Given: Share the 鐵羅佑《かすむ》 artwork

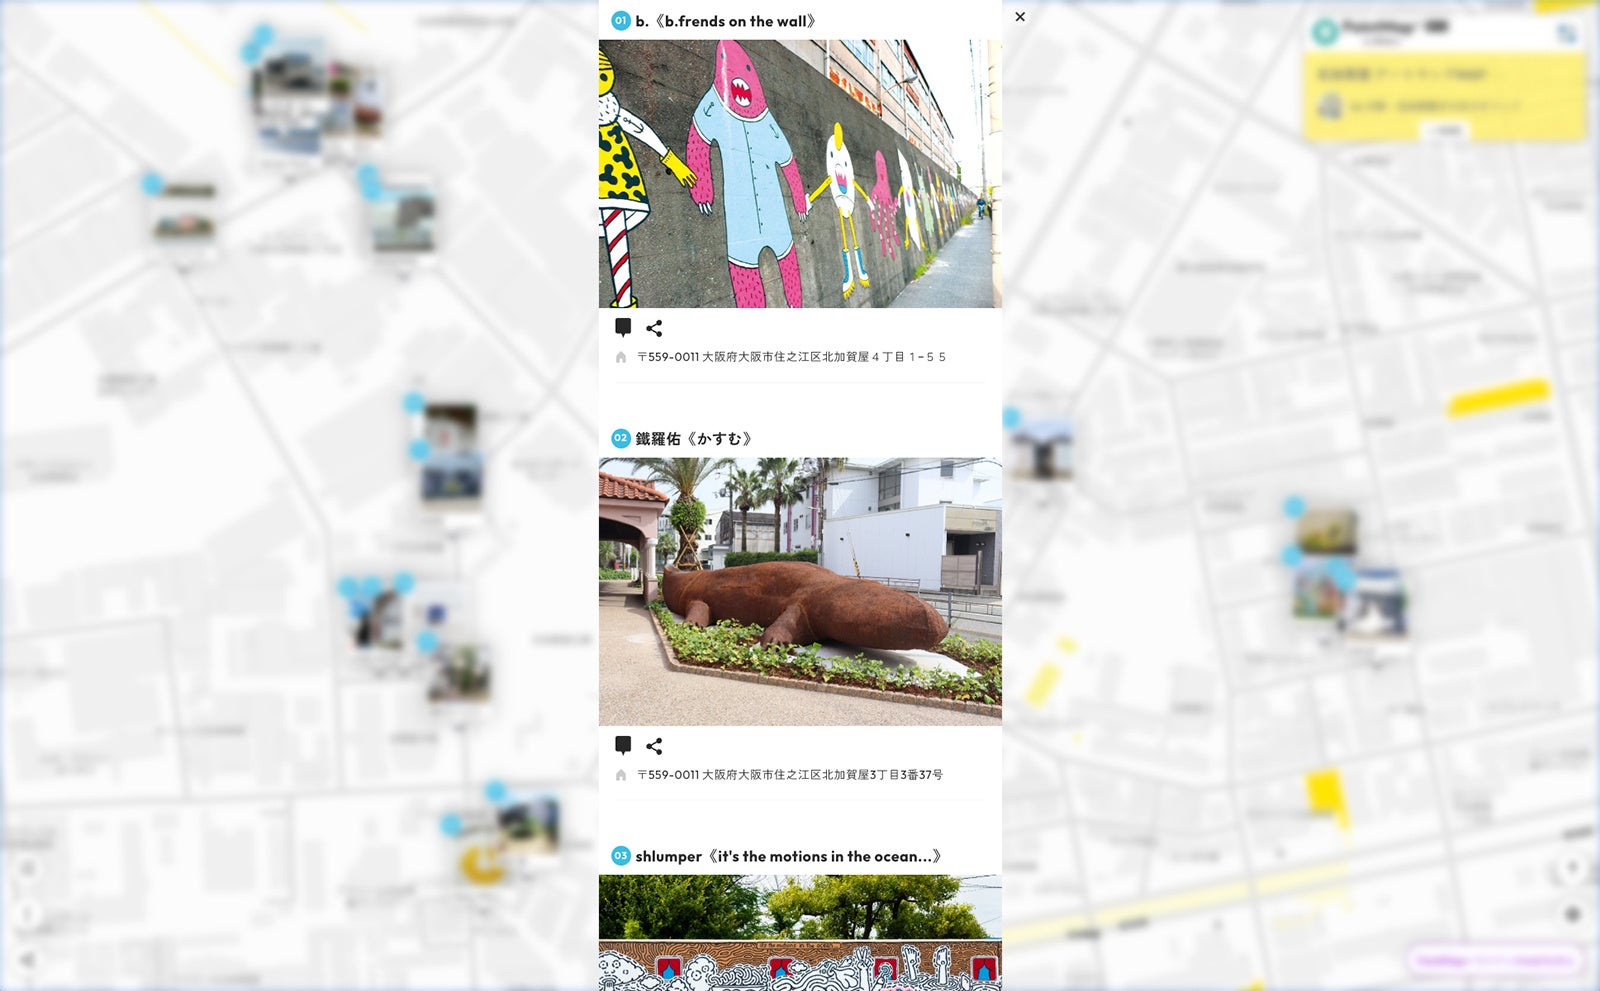Looking at the screenshot, I should click(654, 746).
